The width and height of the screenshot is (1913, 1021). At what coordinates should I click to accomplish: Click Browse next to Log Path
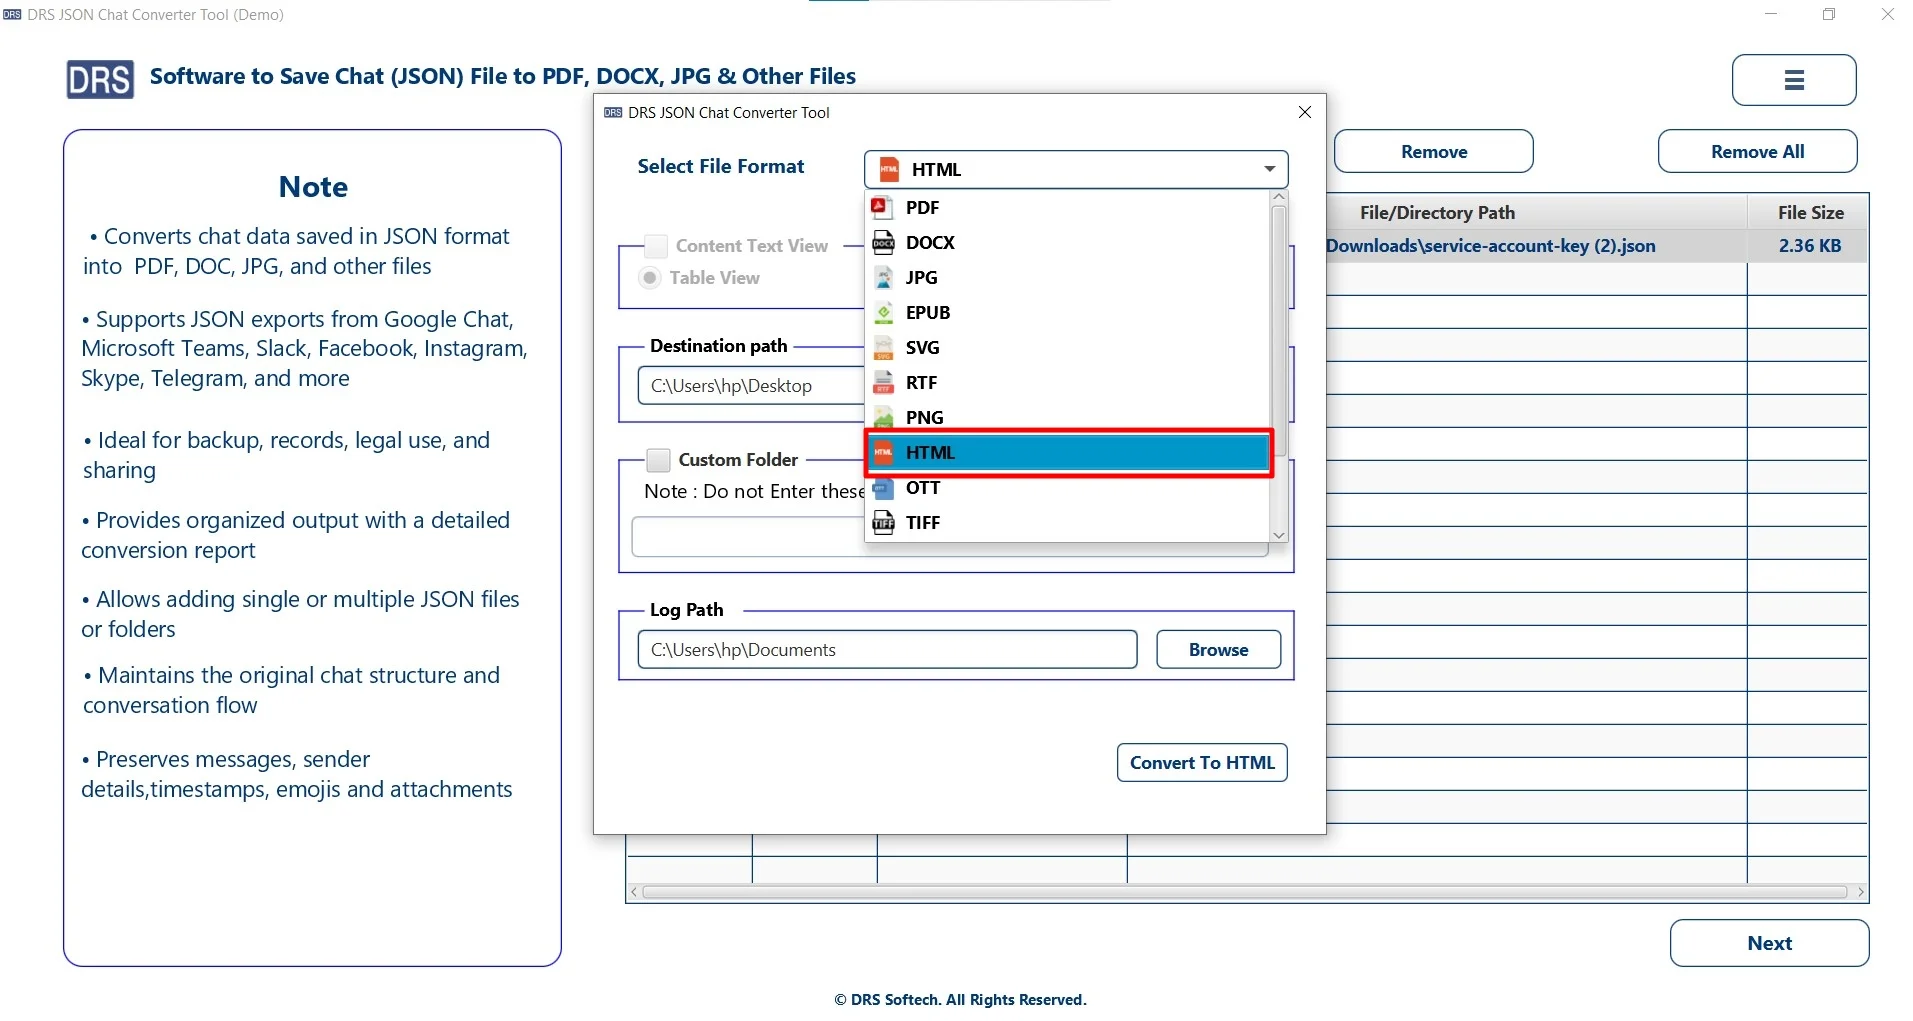1218,650
